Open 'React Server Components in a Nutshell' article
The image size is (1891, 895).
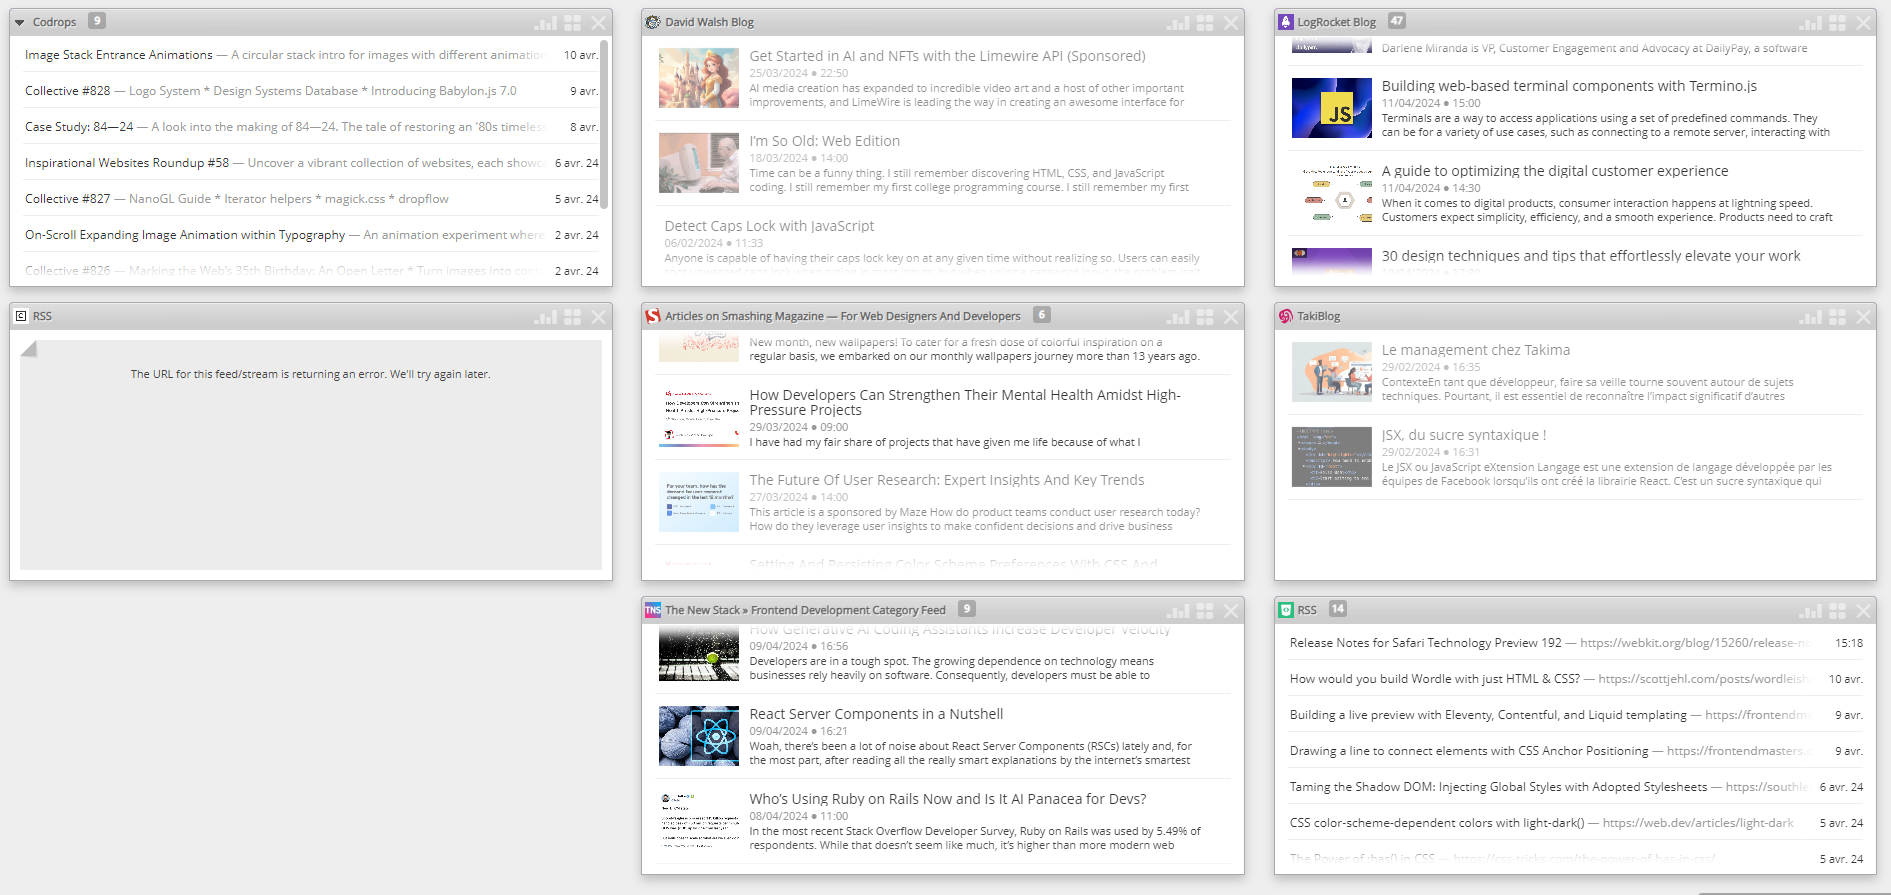pos(875,714)
